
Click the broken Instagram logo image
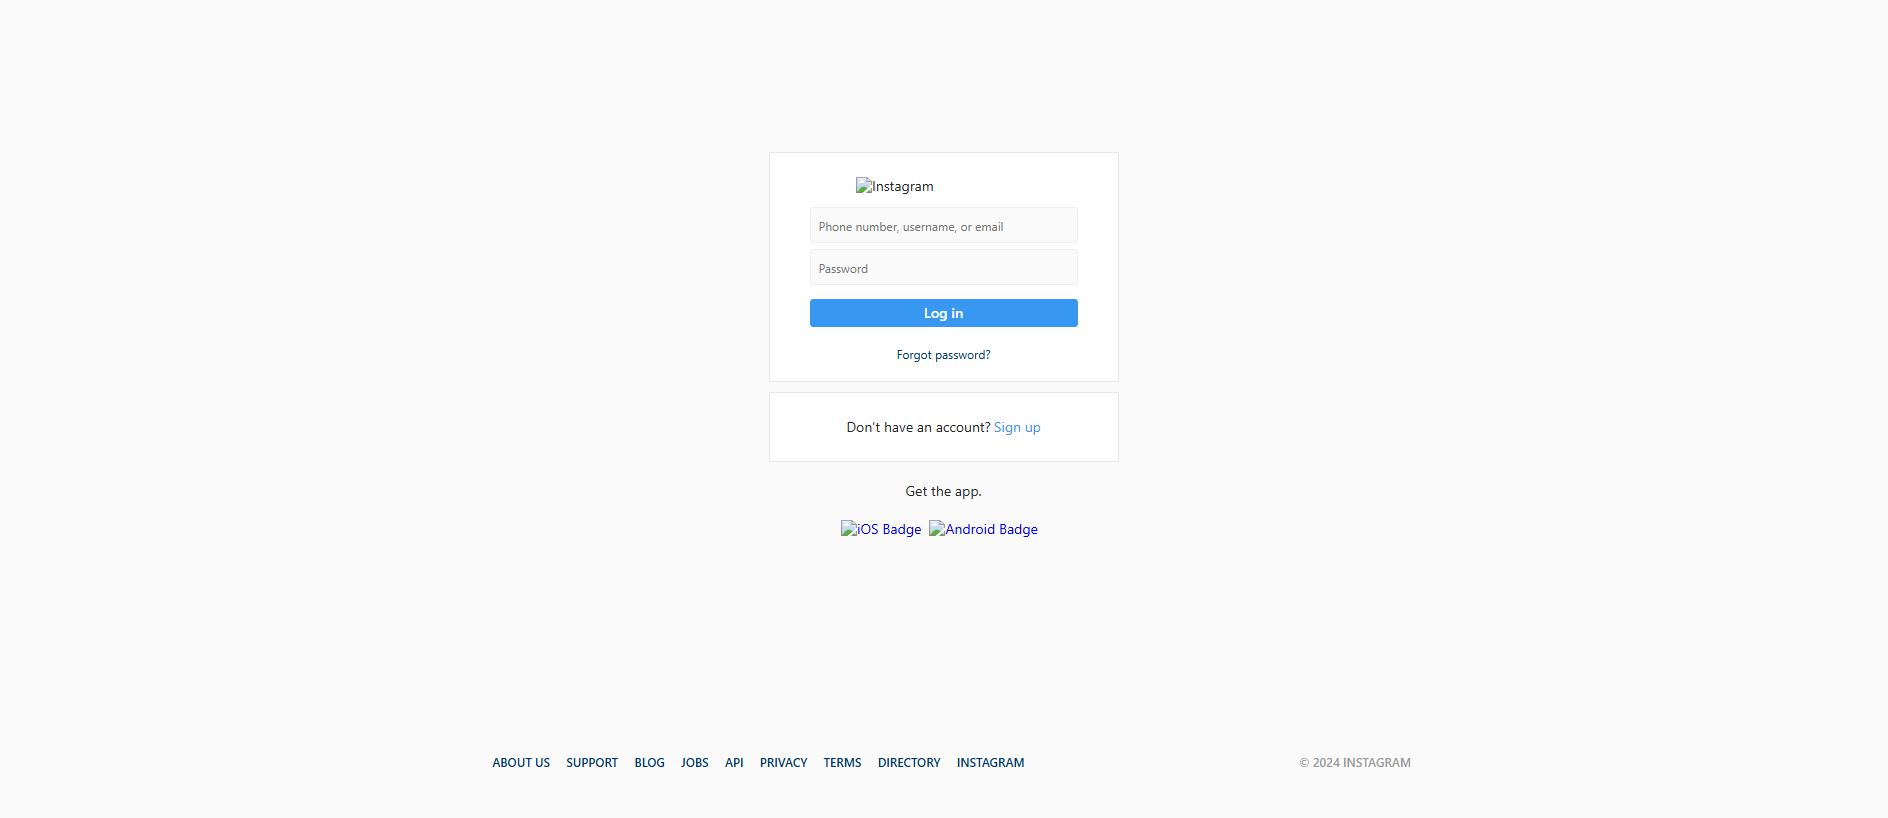pos(895,186)
